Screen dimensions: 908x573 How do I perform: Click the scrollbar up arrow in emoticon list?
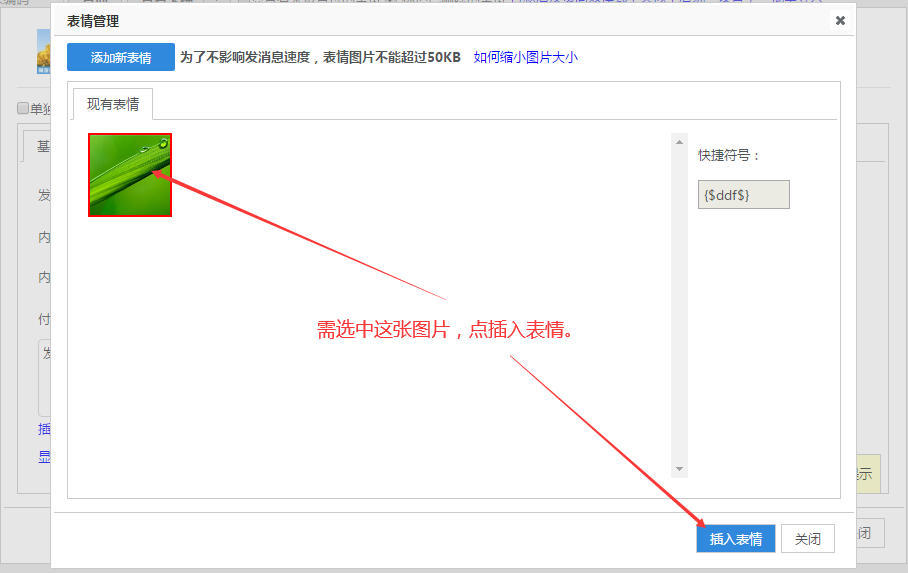tap(680, 141)
